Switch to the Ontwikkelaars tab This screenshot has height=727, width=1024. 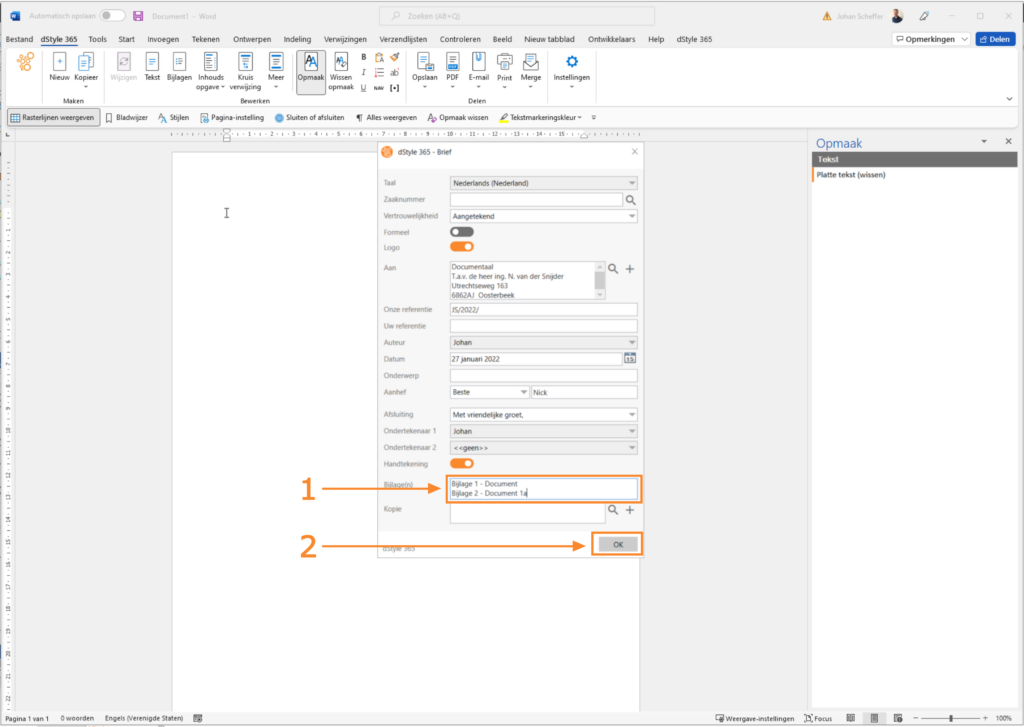pos(611,39)
